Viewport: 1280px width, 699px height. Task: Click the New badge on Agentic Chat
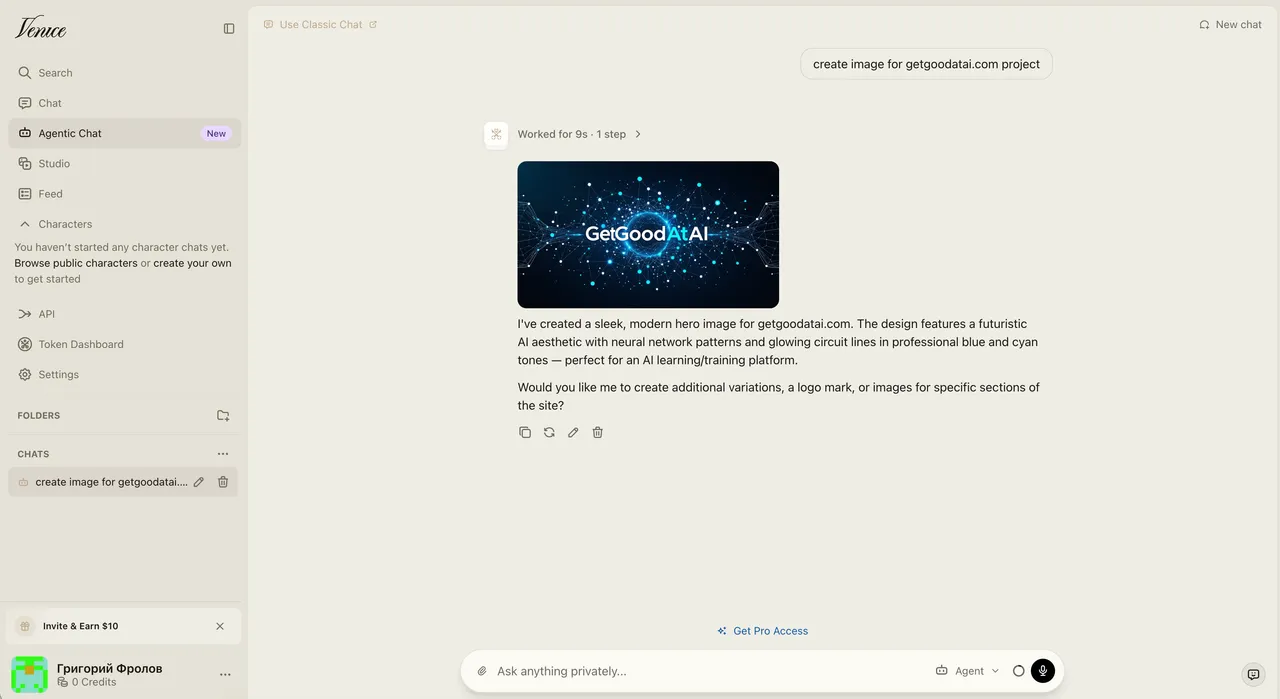click(216, 134)
